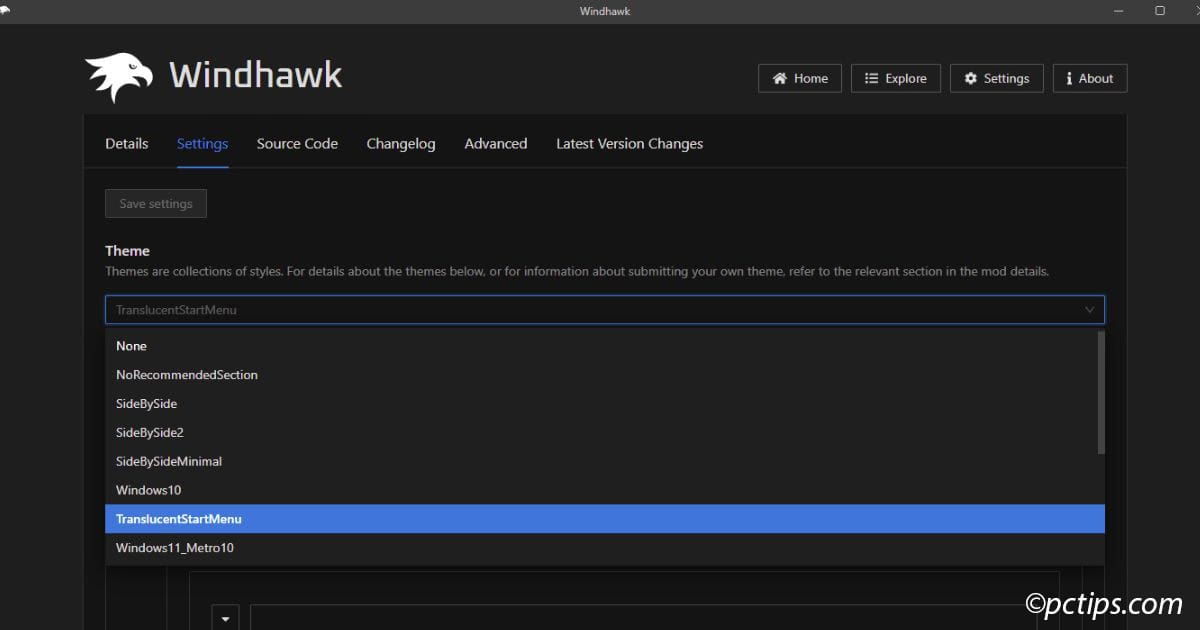
Task: Open the small arrow dropdown below the list
Action: click(225, 619)
